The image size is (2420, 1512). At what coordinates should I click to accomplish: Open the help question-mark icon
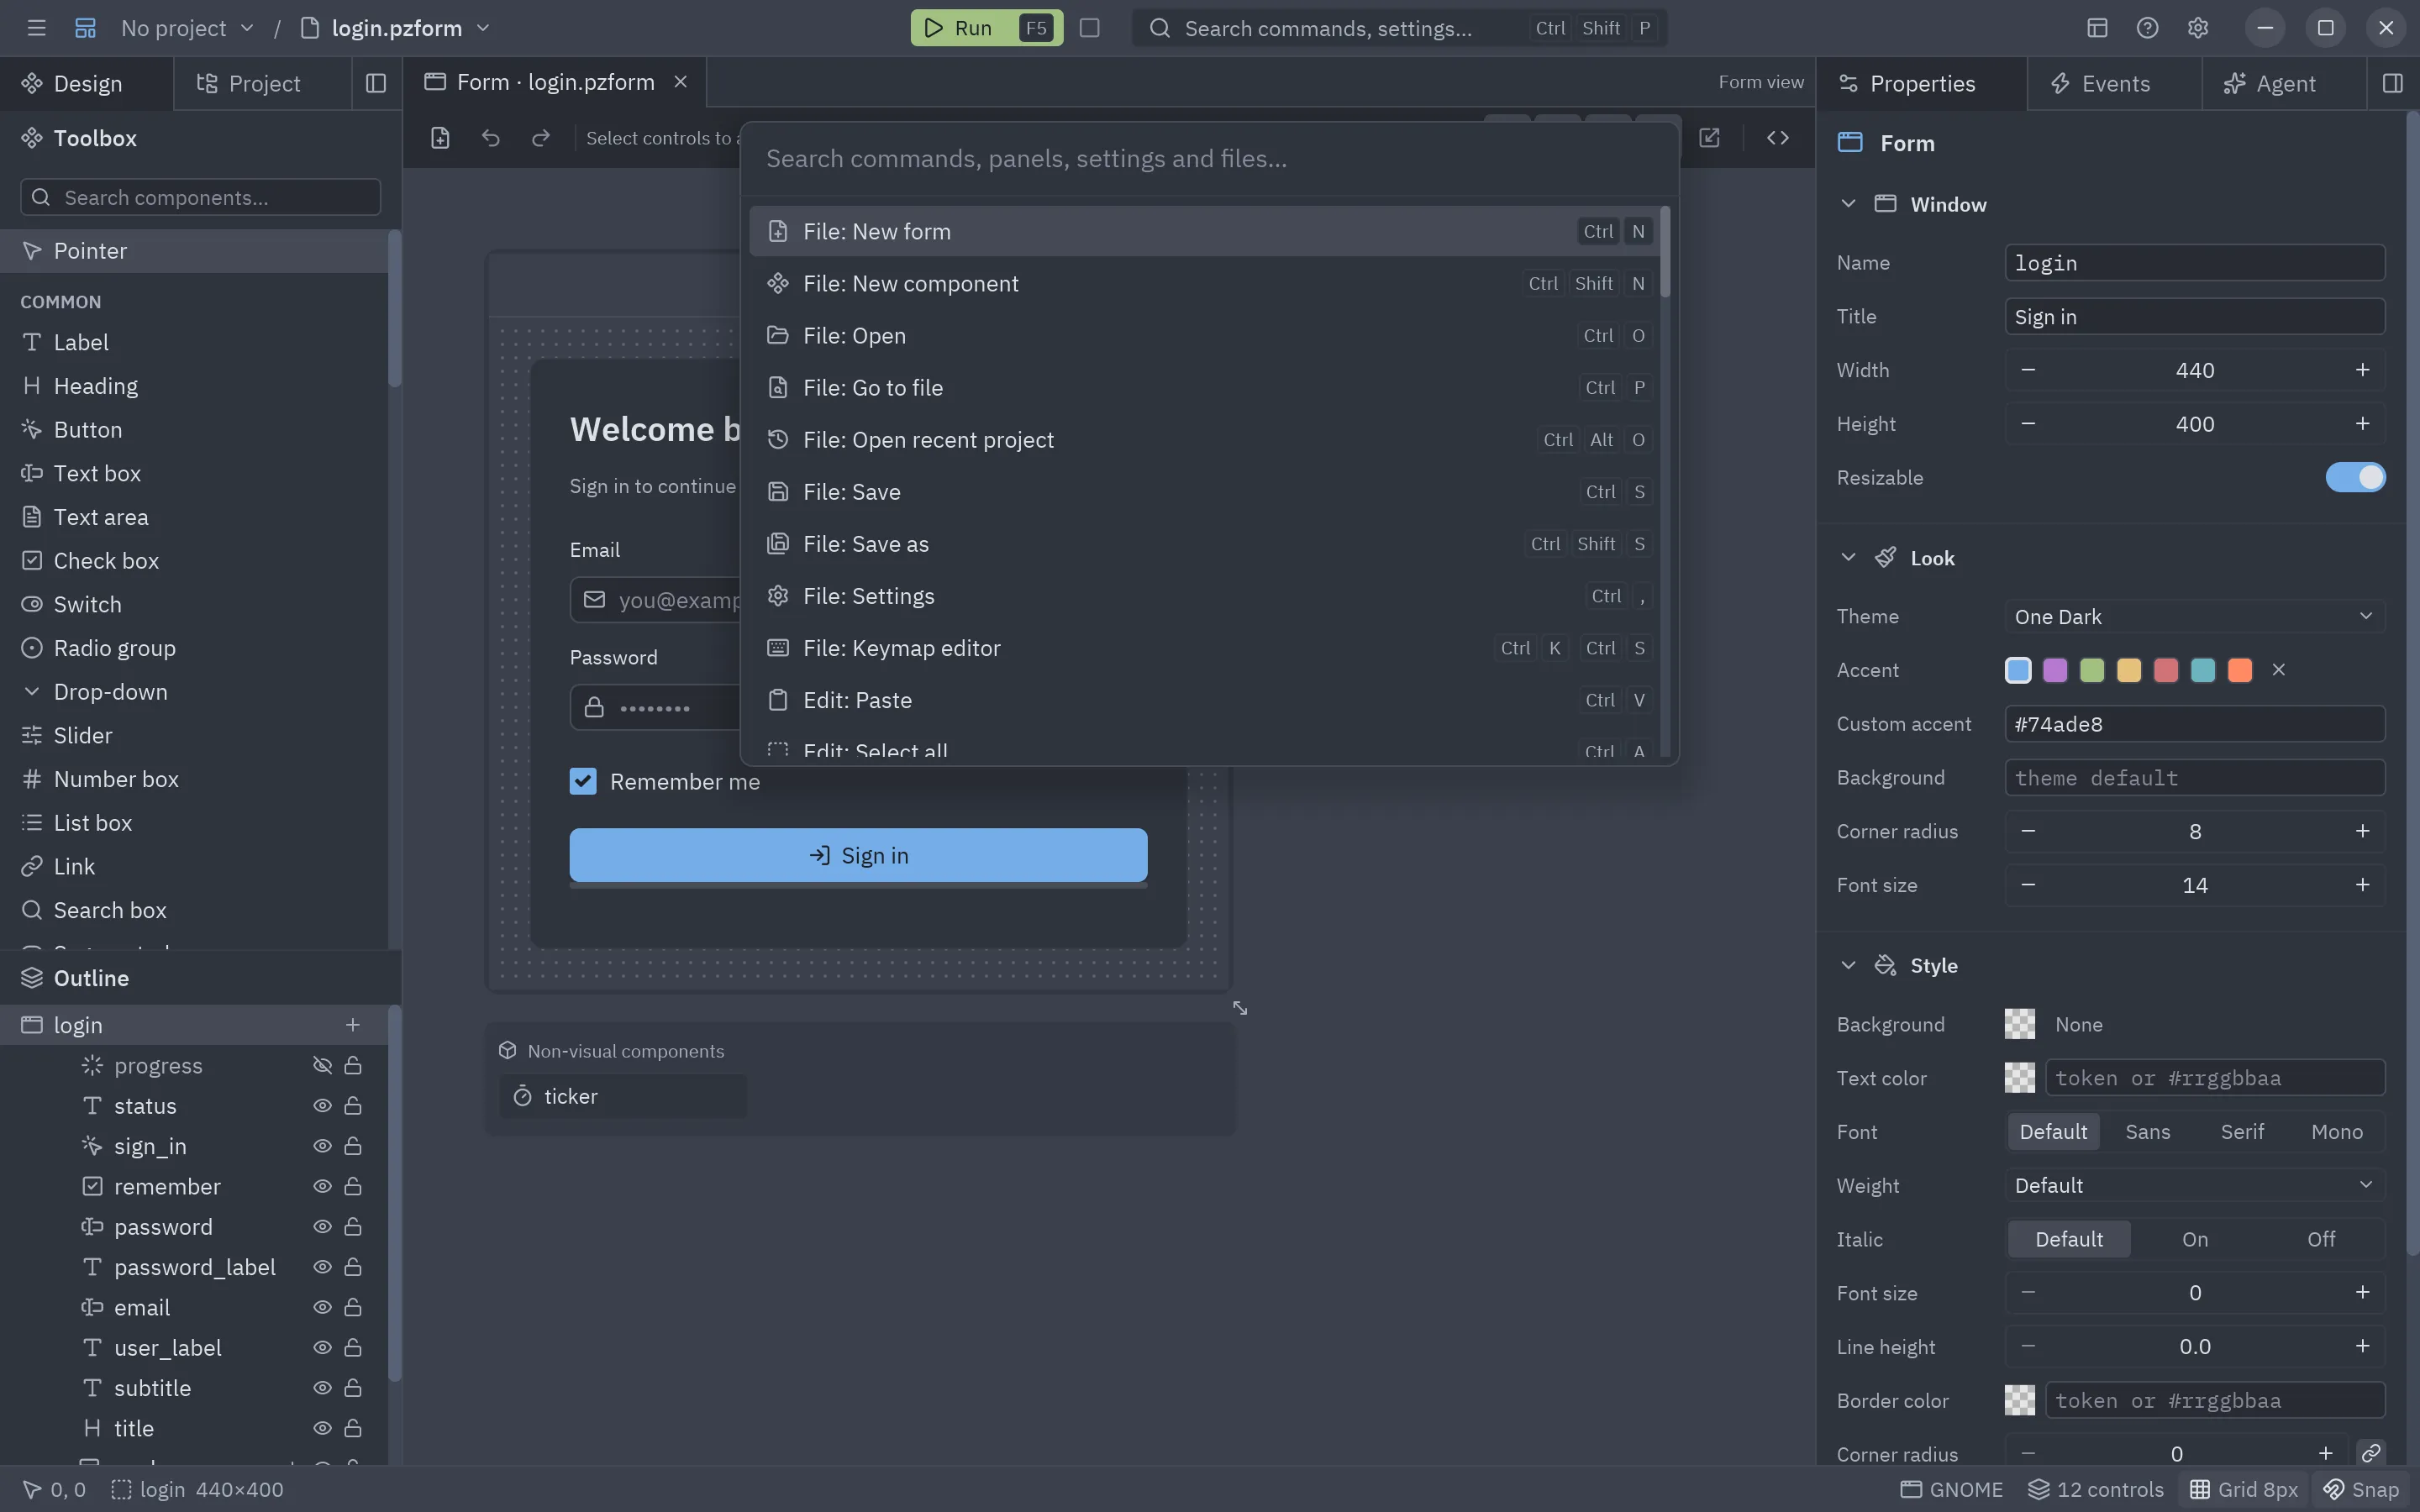2147,28
